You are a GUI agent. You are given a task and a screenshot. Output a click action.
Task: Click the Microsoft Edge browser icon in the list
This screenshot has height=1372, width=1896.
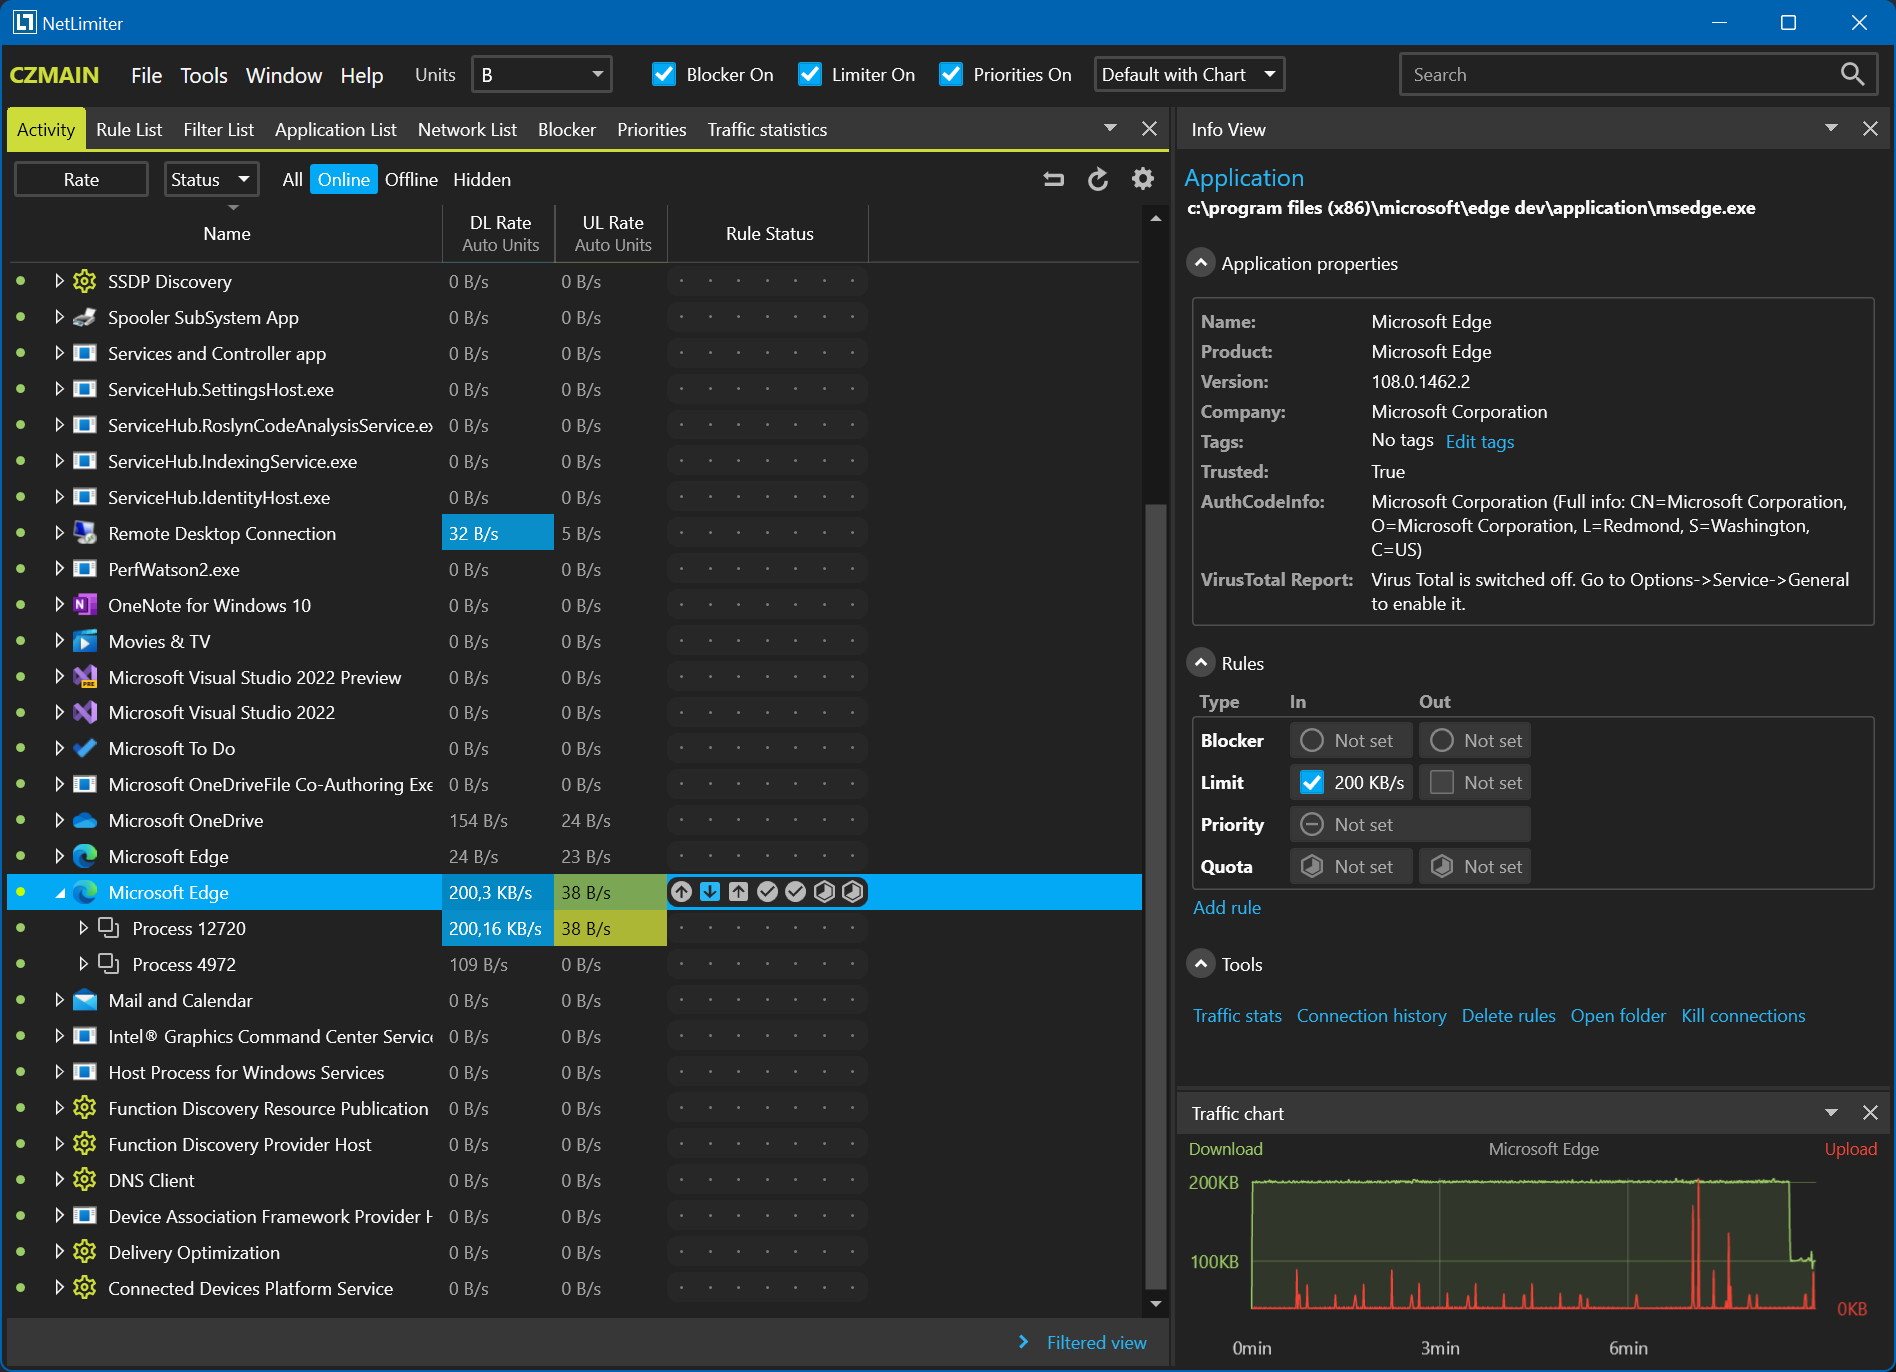pyautogui.click(x=86, y=892)
